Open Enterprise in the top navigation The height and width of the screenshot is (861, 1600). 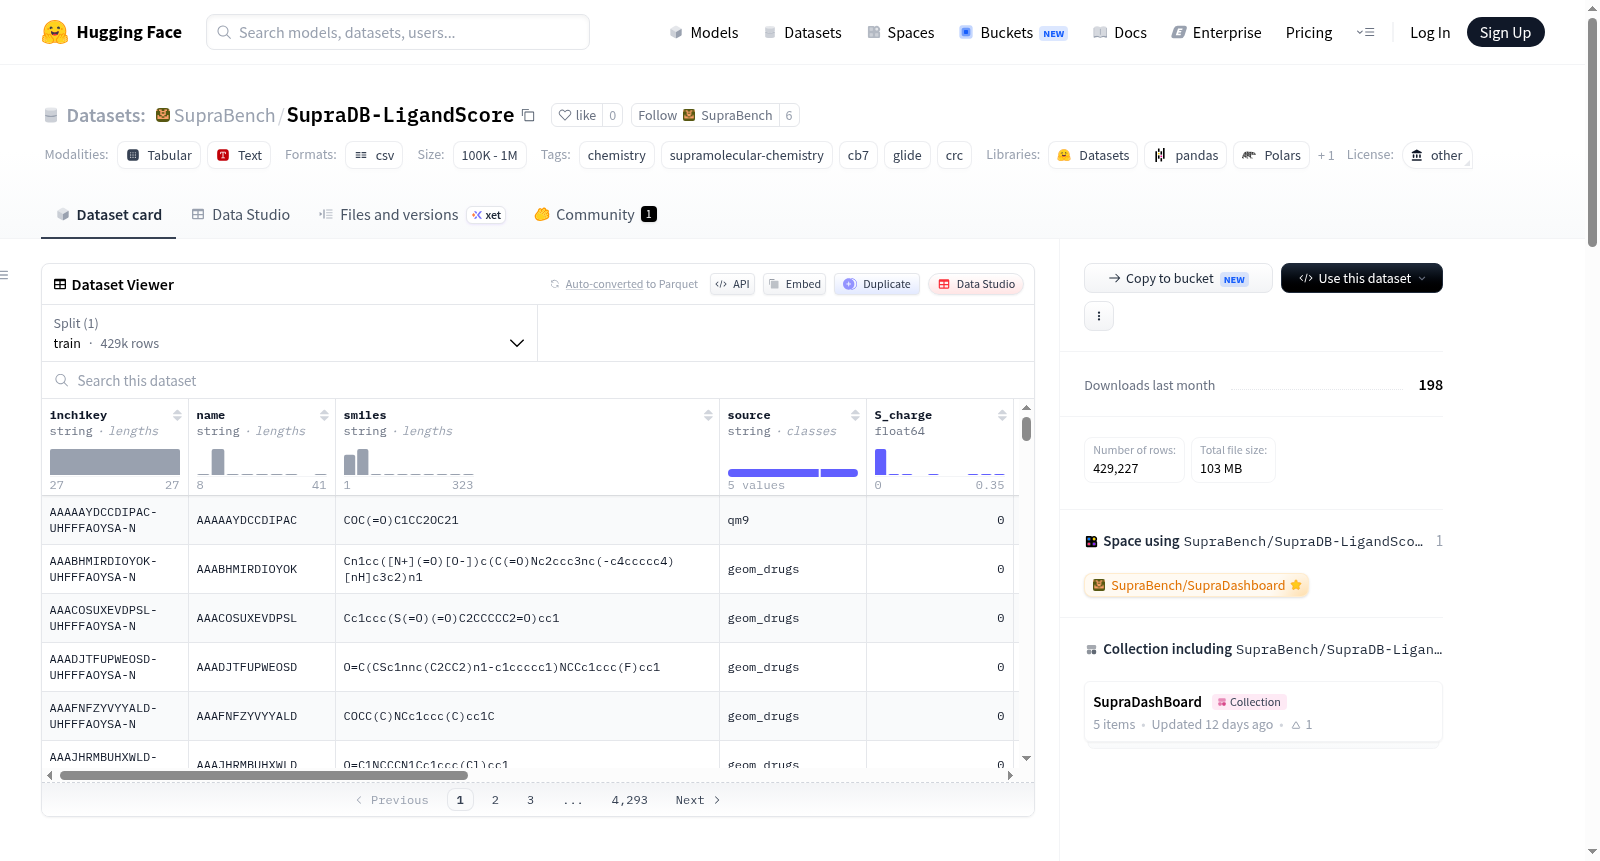coord(1217,33)
